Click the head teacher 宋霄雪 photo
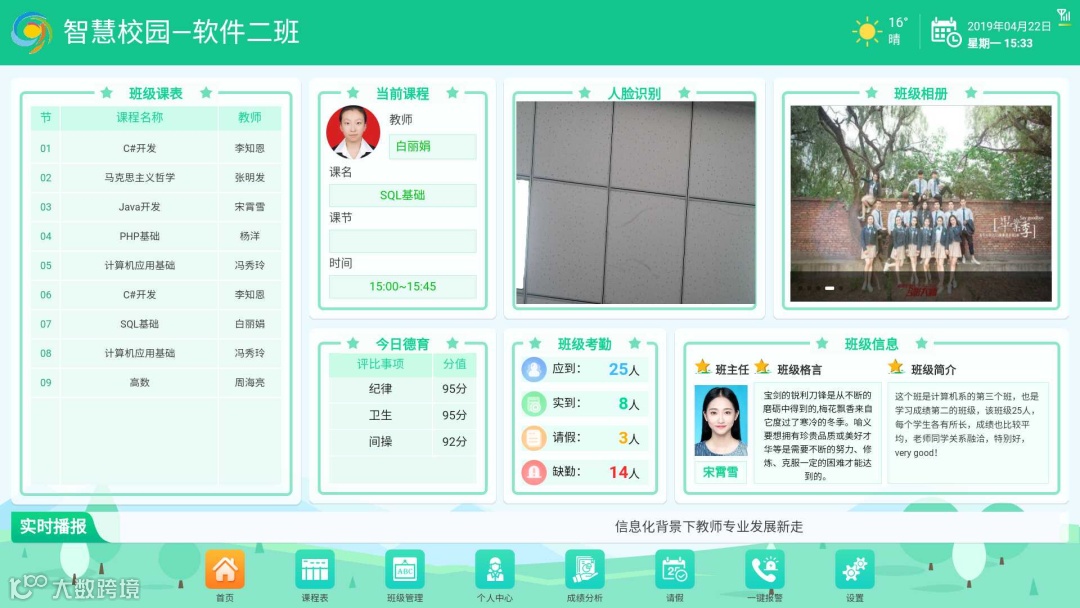This screenshot has width=1080, height=608. [x=721, y=421]
